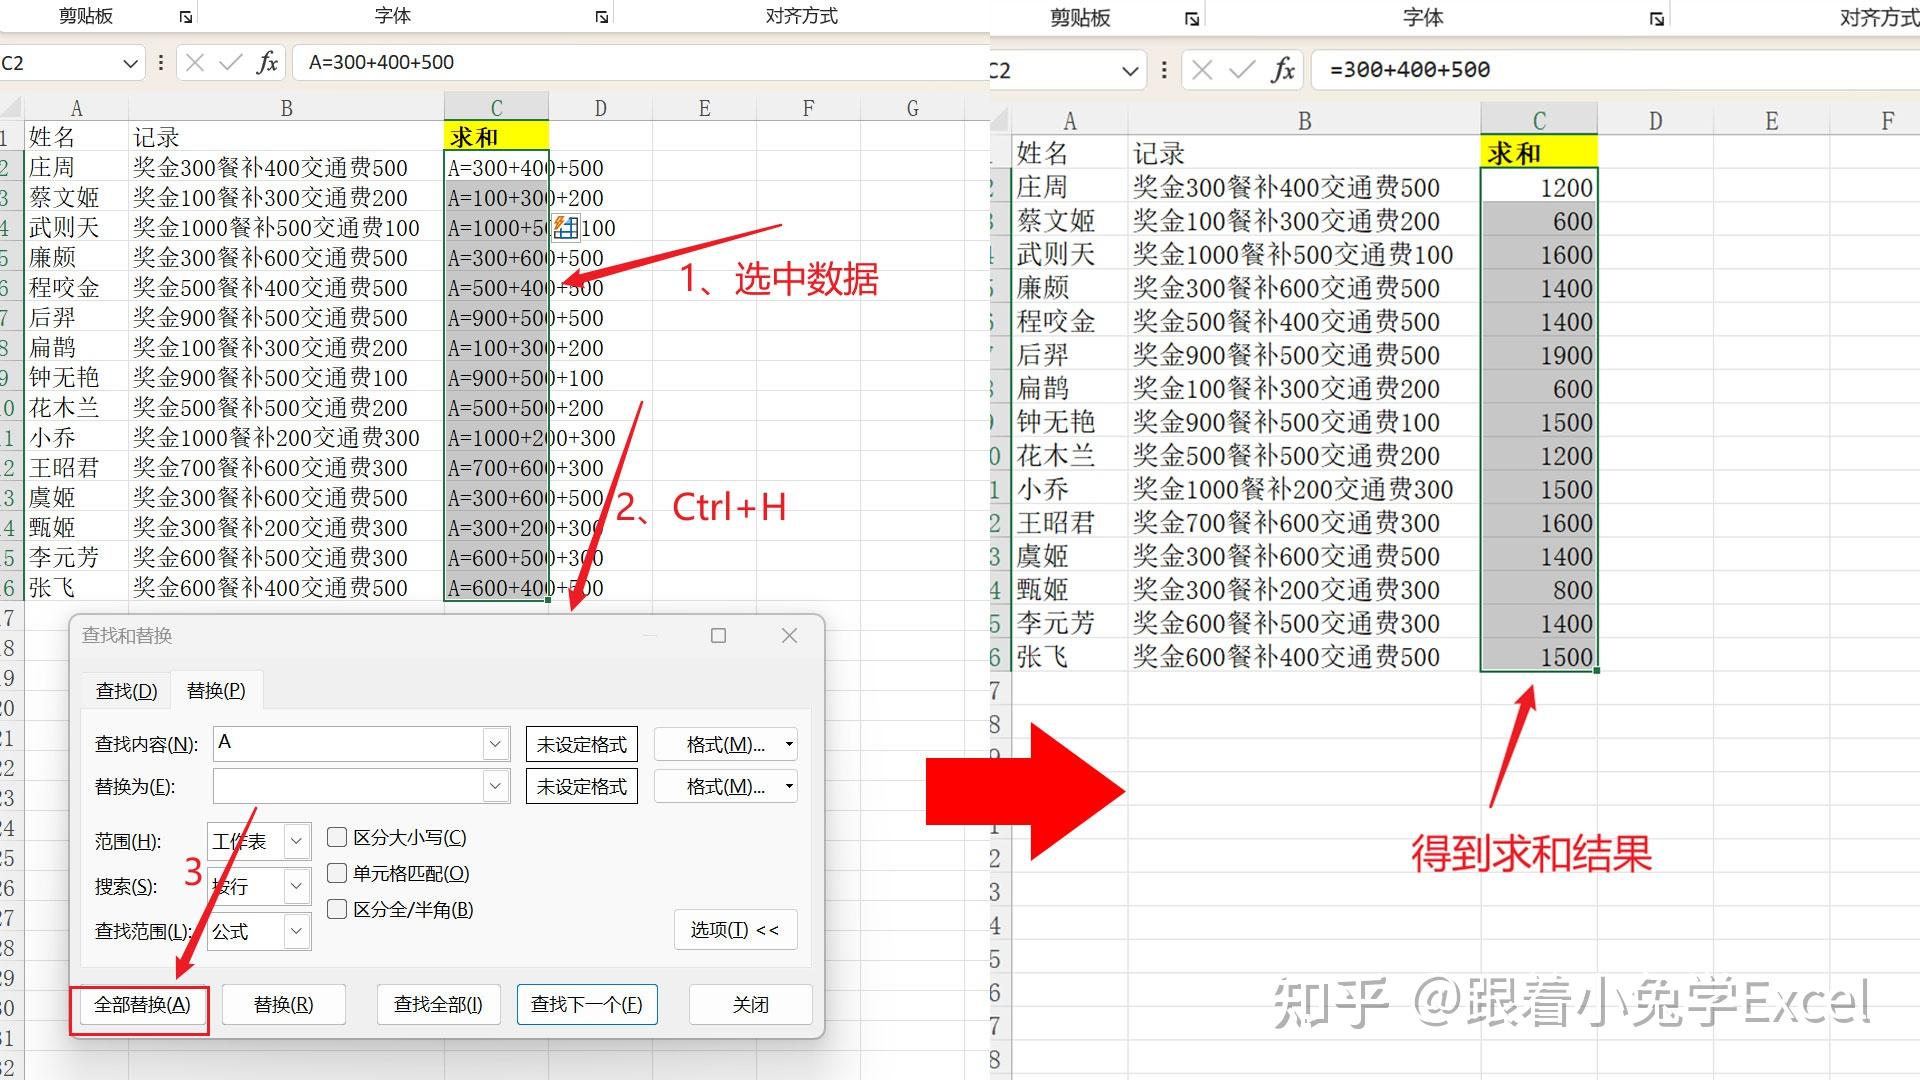Click the yellow 求和 header cell on left sheet
The height and width of the screenshot is (1080, 1920).
coord(496,136)
